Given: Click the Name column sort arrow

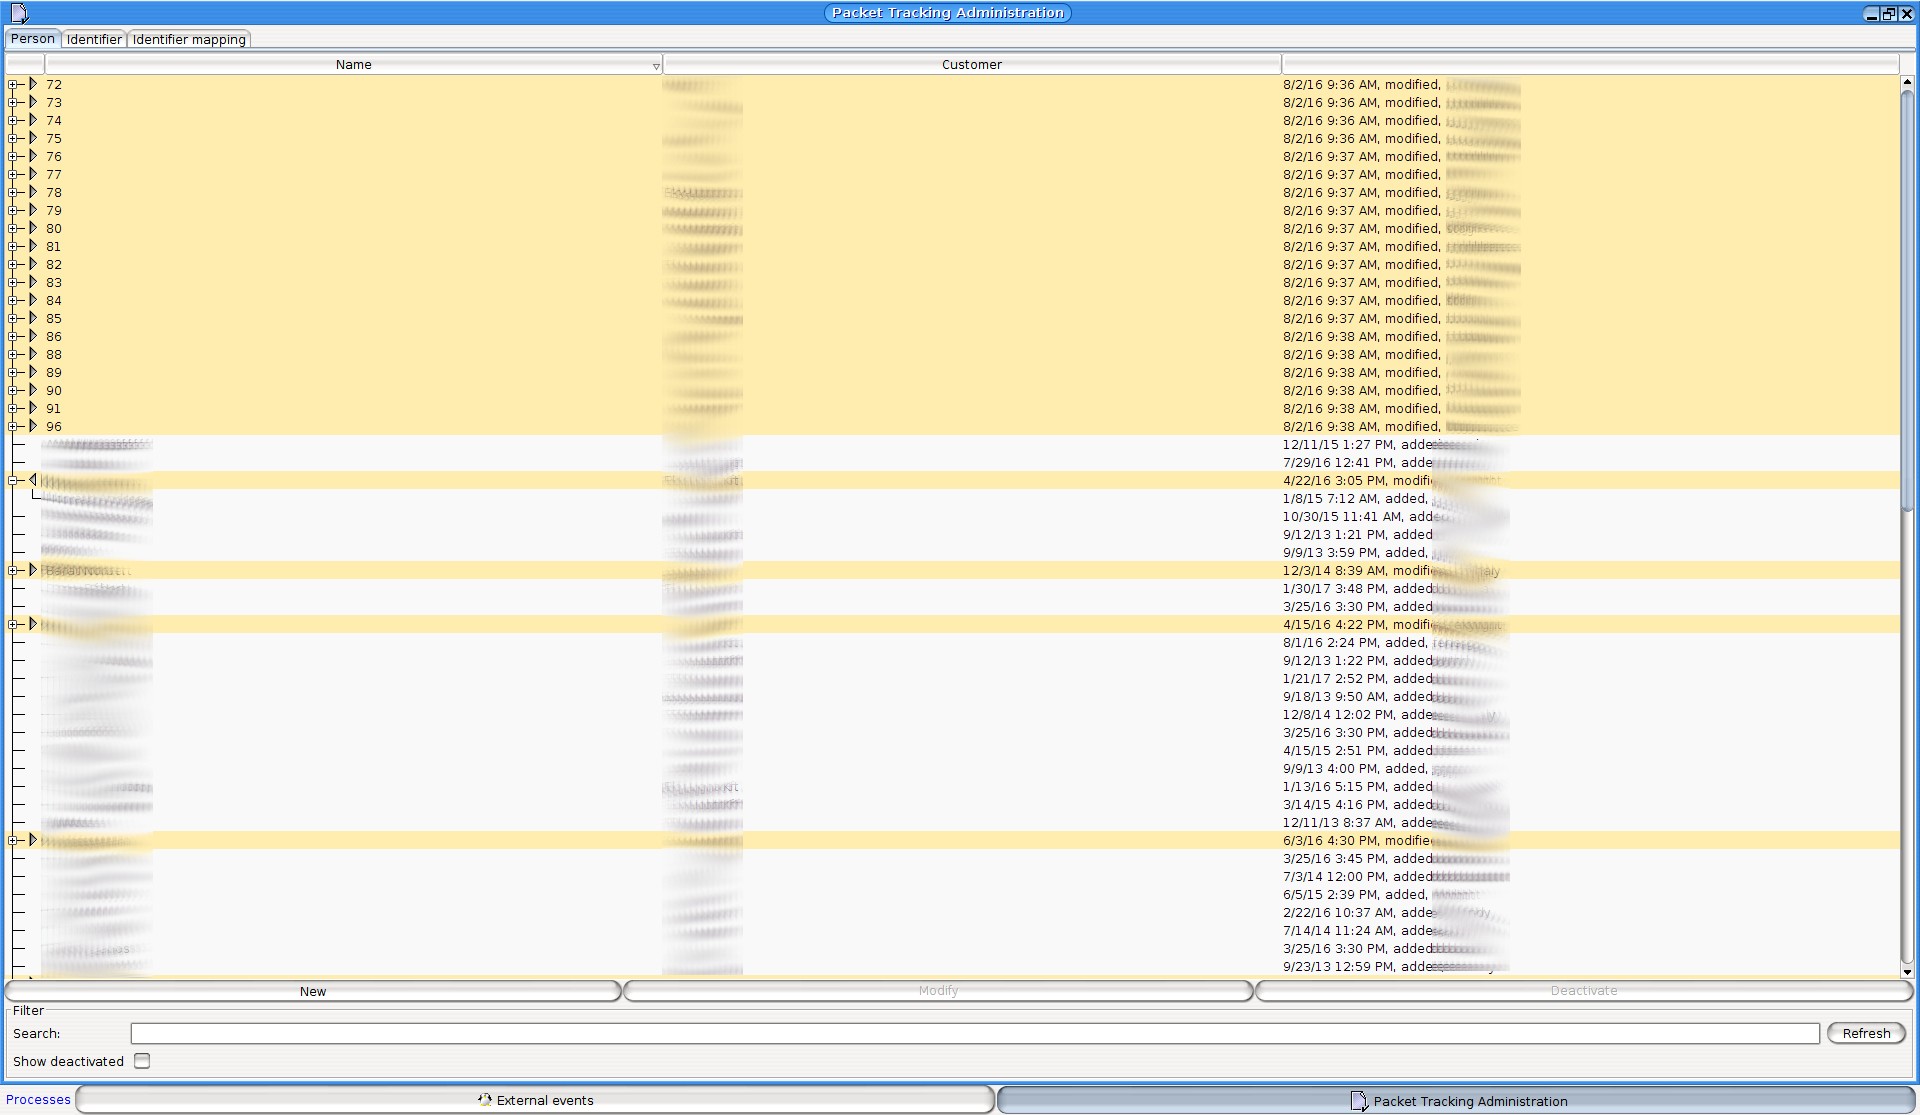Looking at the screenshot, I should pos(656,66).
